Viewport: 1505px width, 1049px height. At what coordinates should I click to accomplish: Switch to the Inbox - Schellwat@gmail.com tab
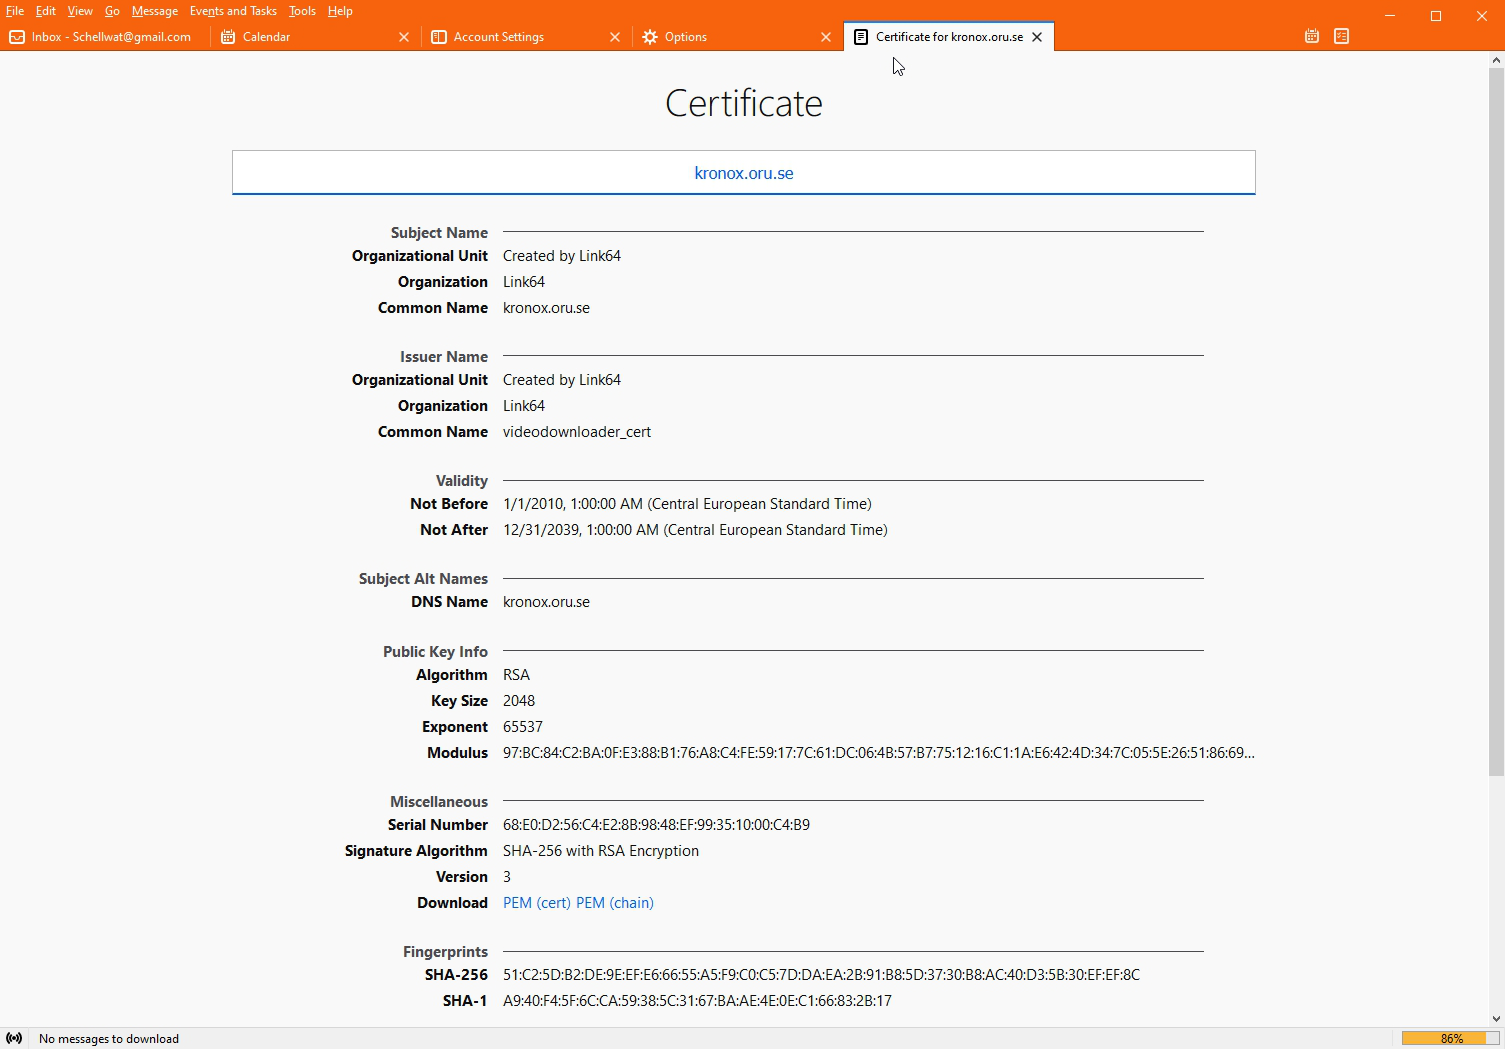pos(106,37)
